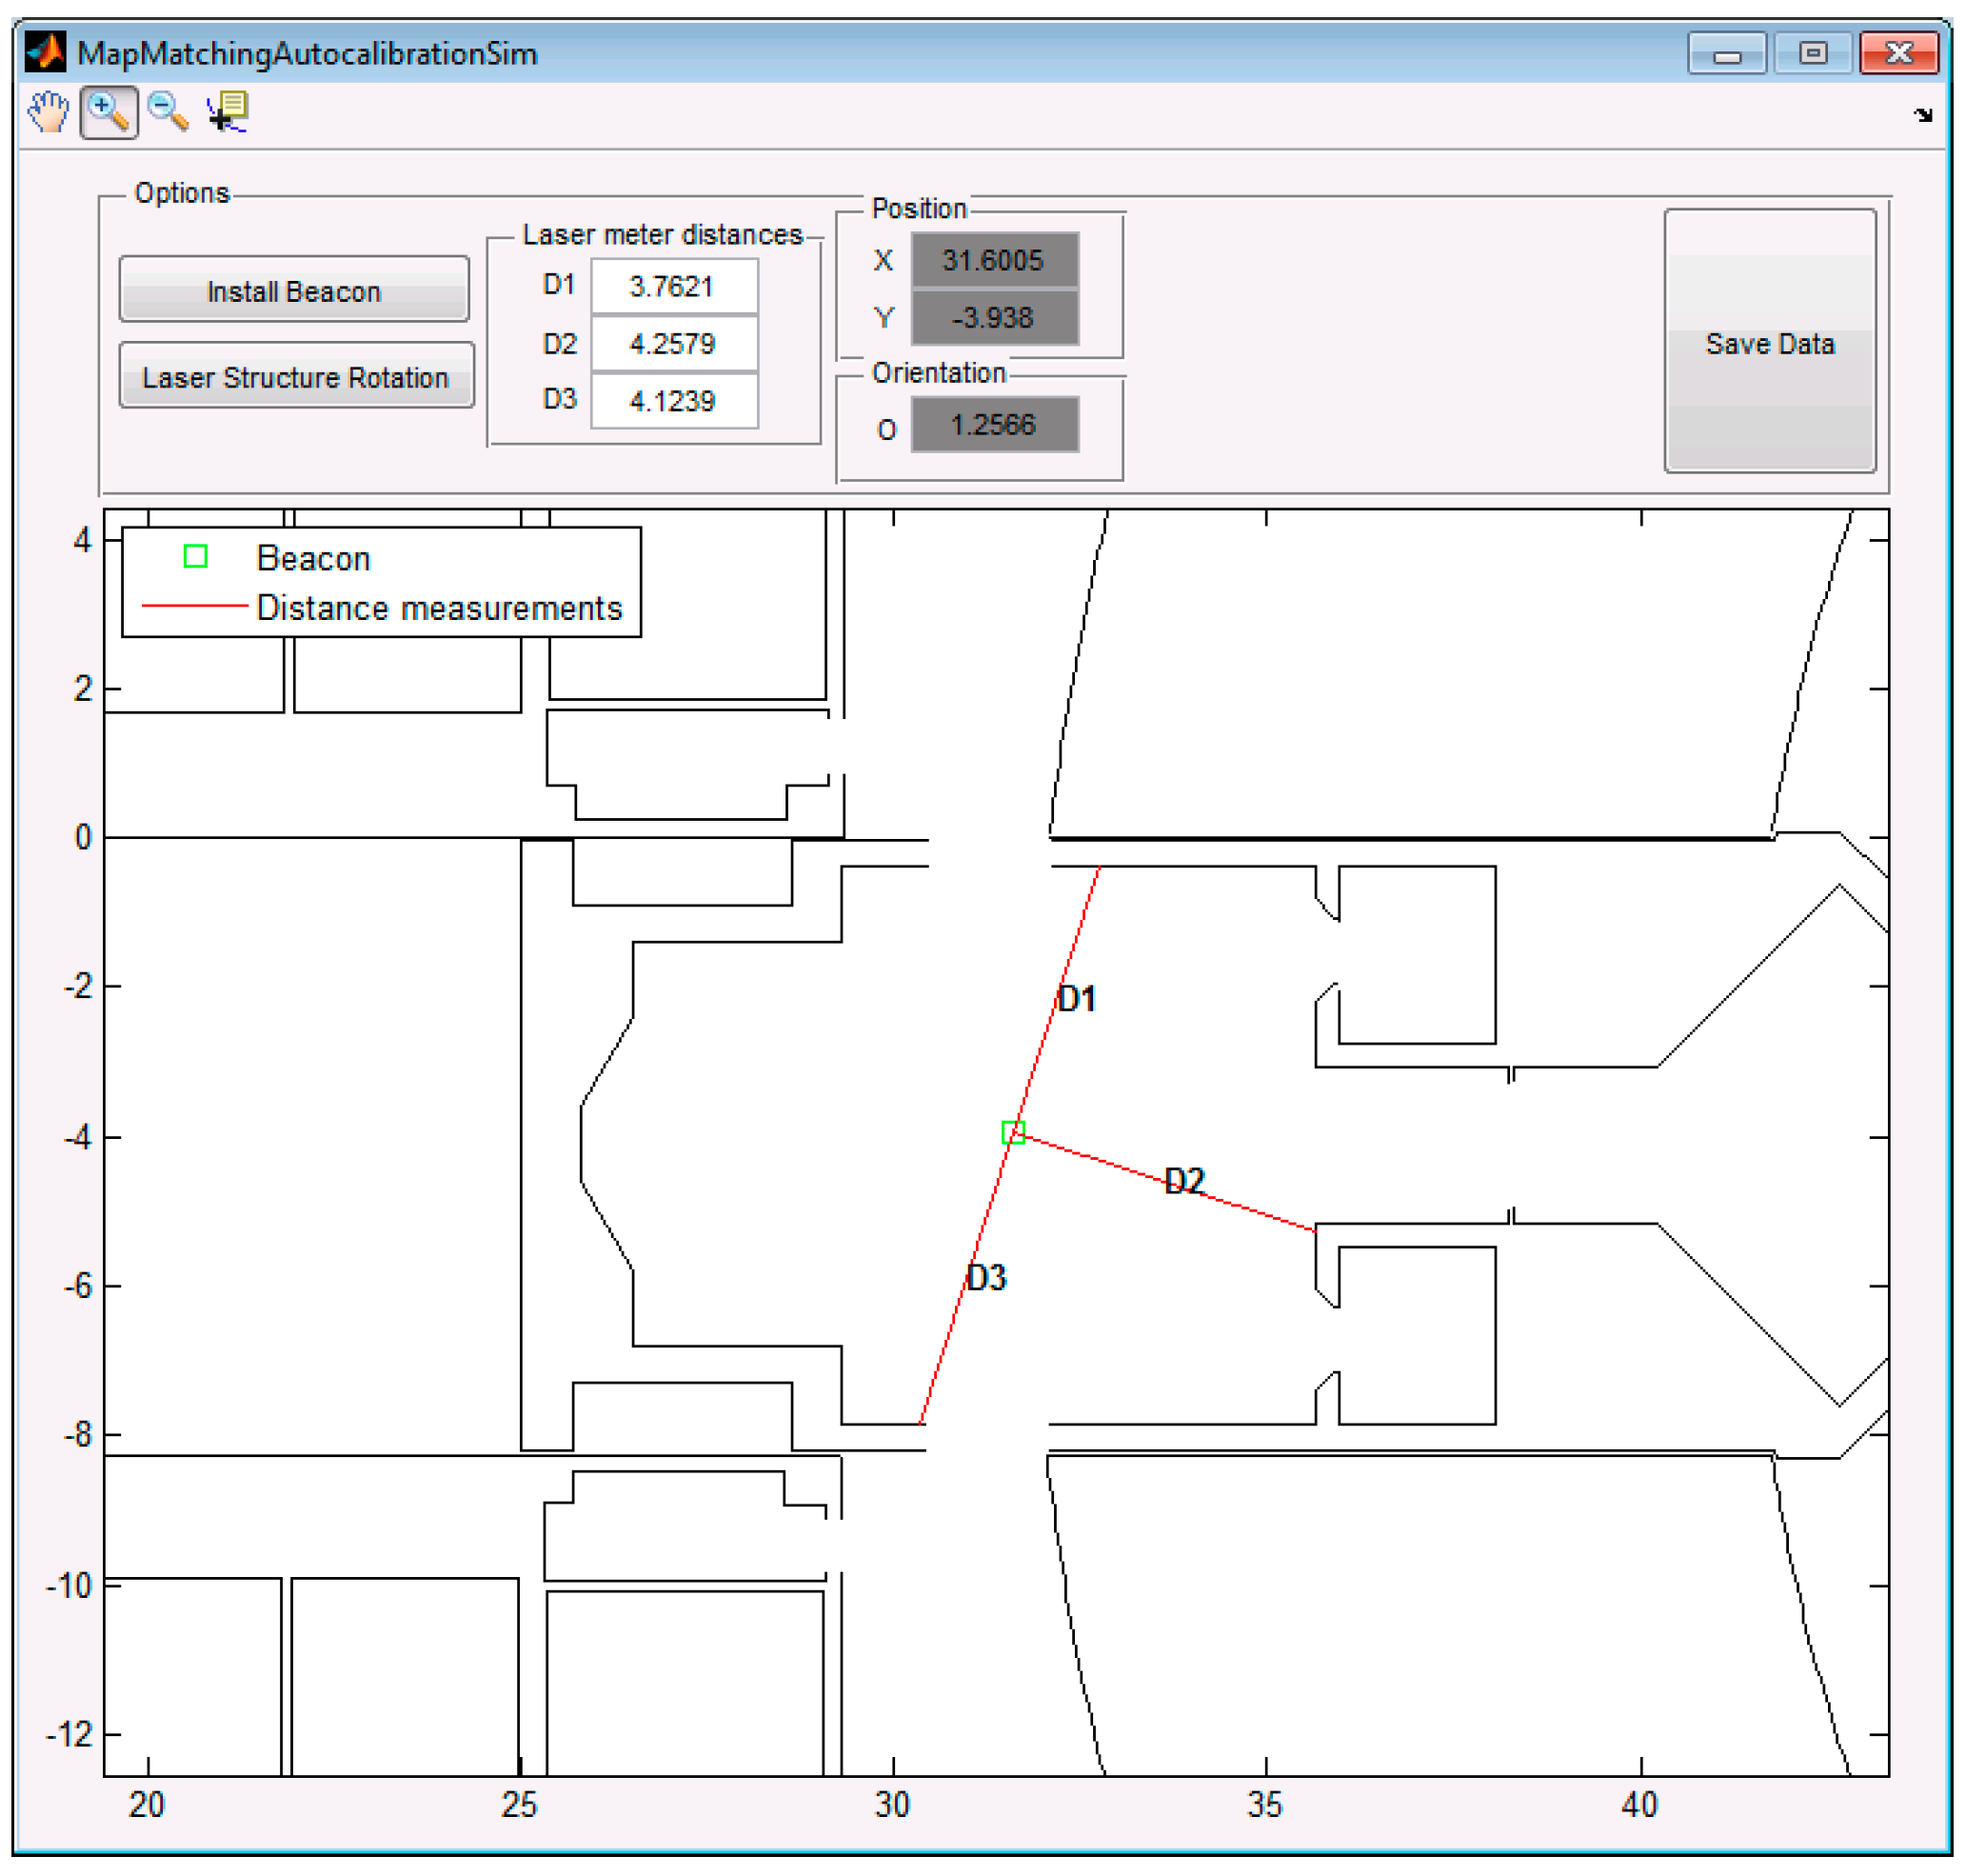Activate the Data Cursor tool
The width and height of the screenshot is (1966, 1876).
(x=228, y=111)
